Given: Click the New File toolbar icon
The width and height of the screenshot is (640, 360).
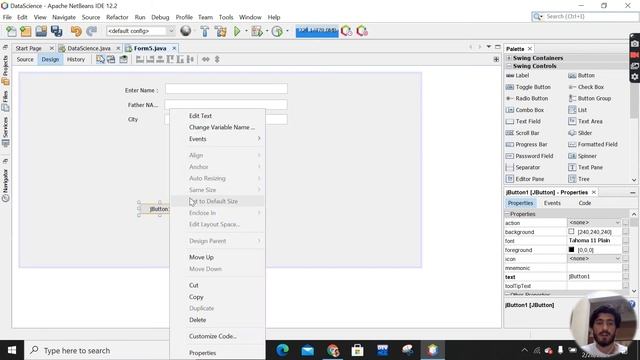Looking at the screenshot, I should tap(11, 31).
